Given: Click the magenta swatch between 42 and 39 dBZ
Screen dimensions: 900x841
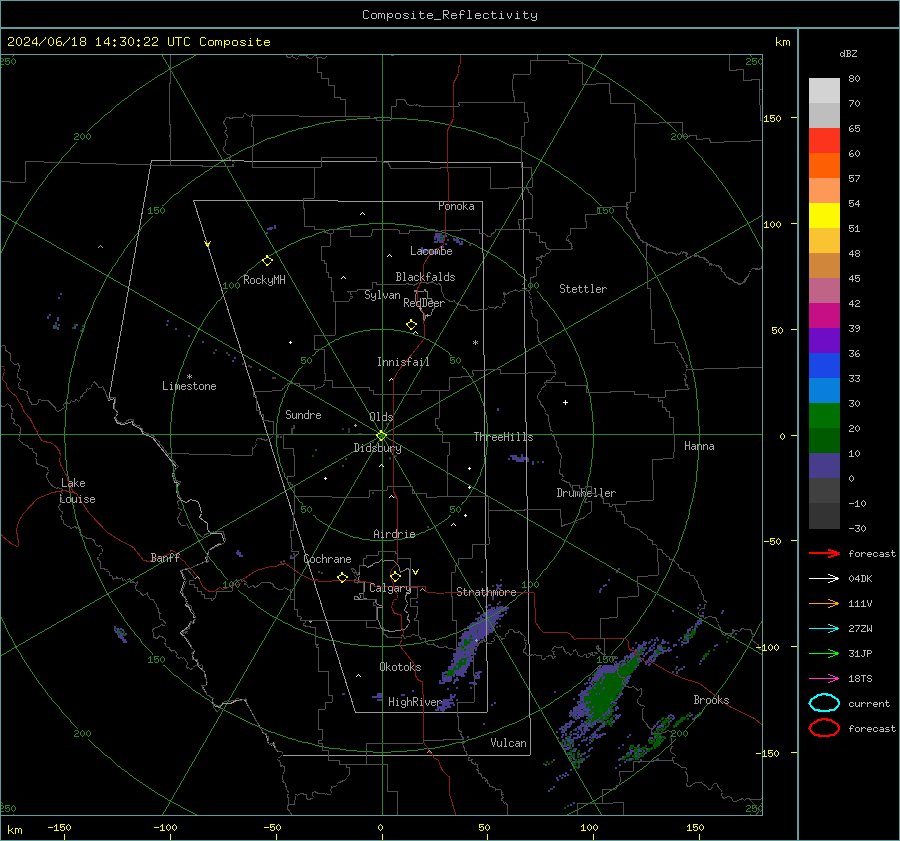Looking at the screenshot, I should coord(824,316).
